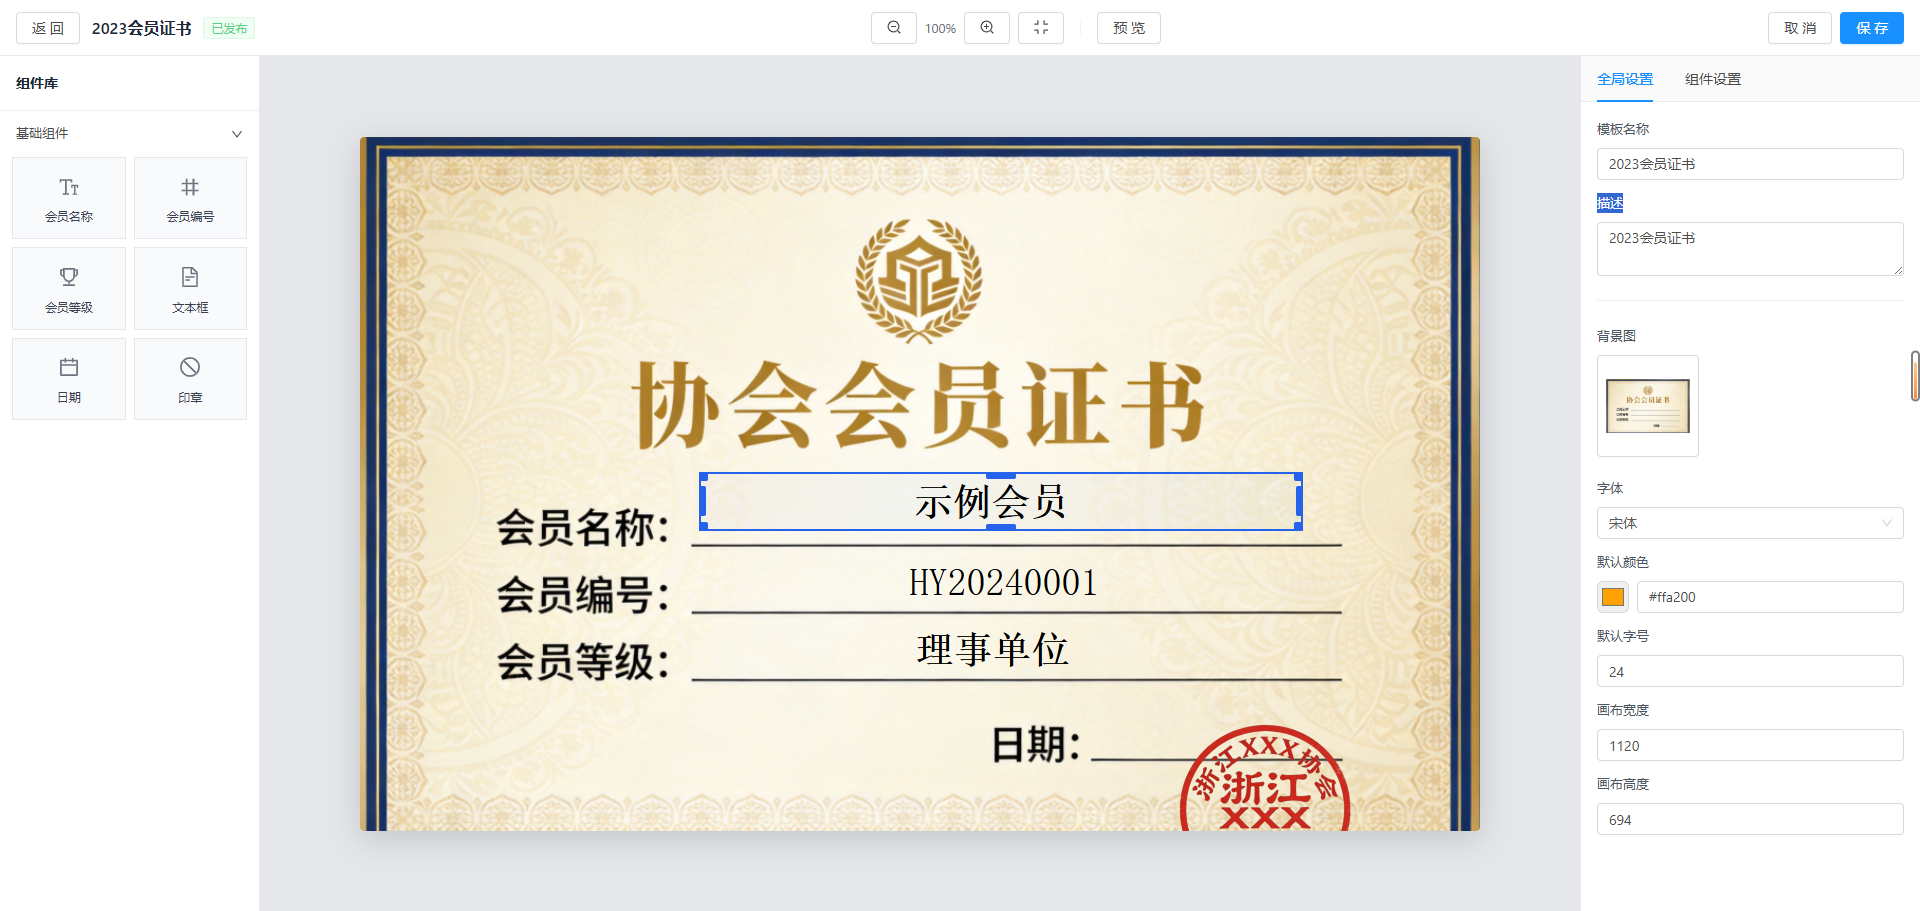Select the 示例会员 text field on canvas
Image resolution: width=1920 pixels, height=911 pixels.
pyautogui.click(x=999, y=502)
